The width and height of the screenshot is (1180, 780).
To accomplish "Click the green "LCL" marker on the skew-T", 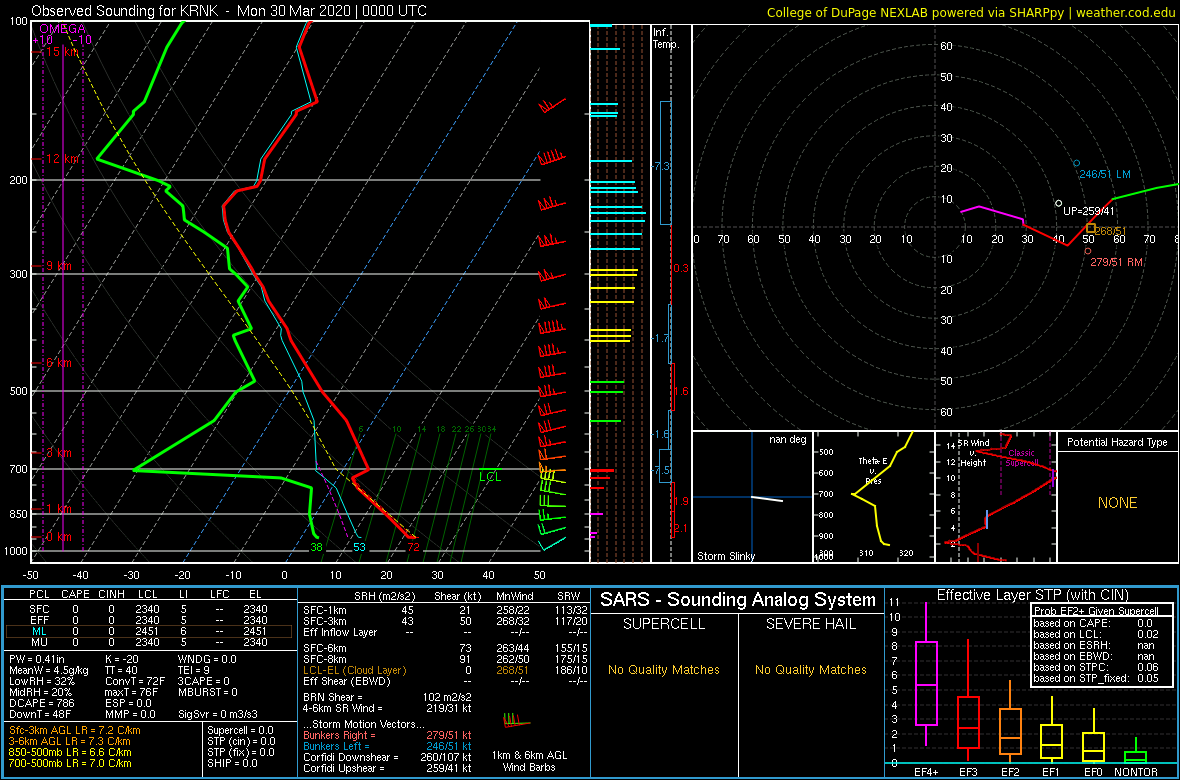I will point(490,476).
